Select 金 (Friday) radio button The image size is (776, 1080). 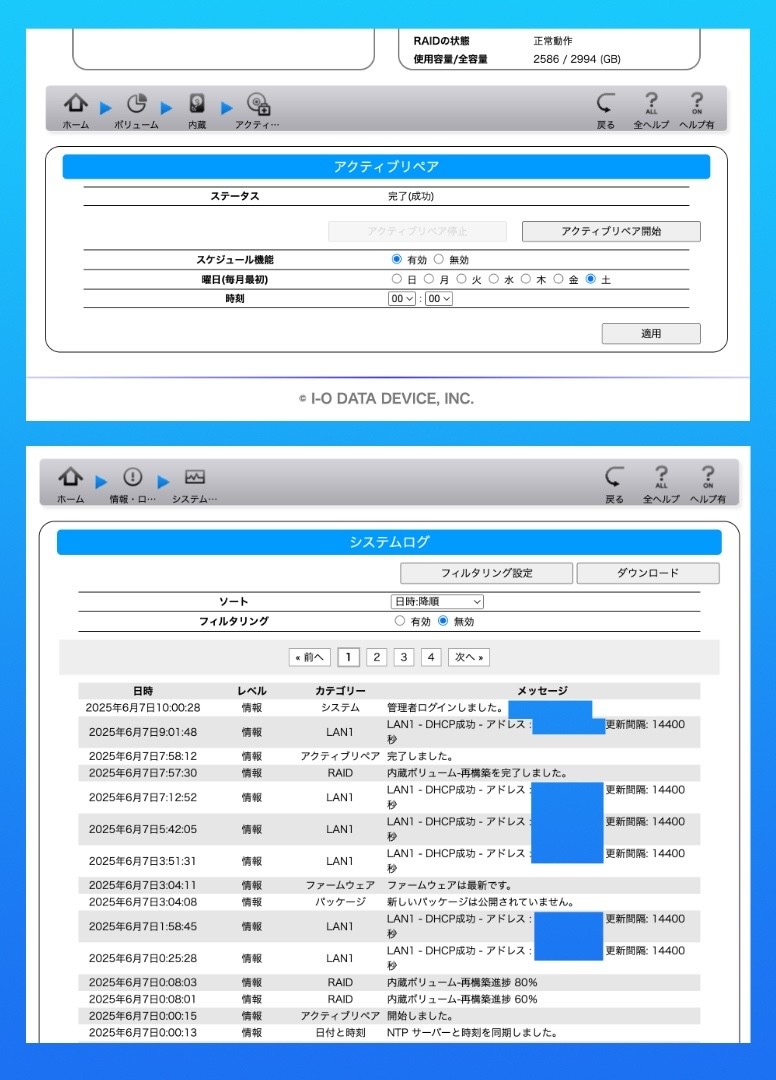(558, 279)
